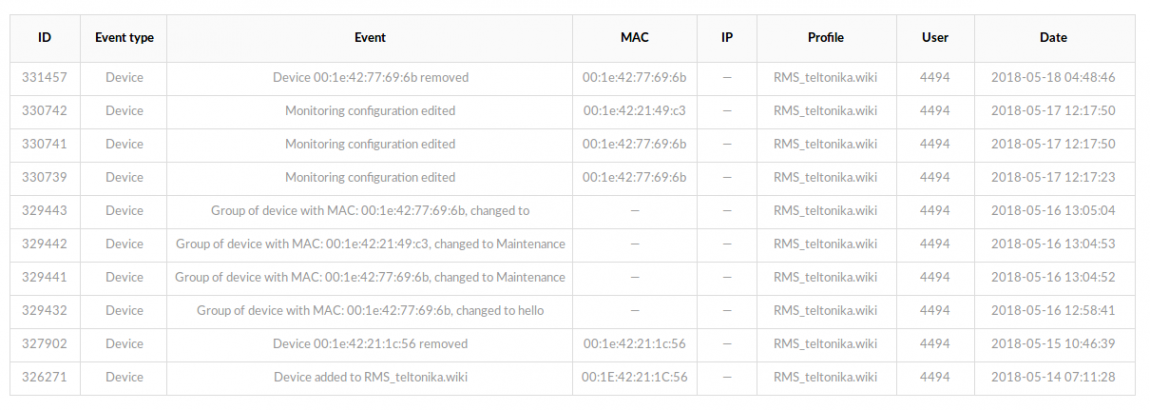
Task: Select event row with ID 331457
Action: pos(45,77)
